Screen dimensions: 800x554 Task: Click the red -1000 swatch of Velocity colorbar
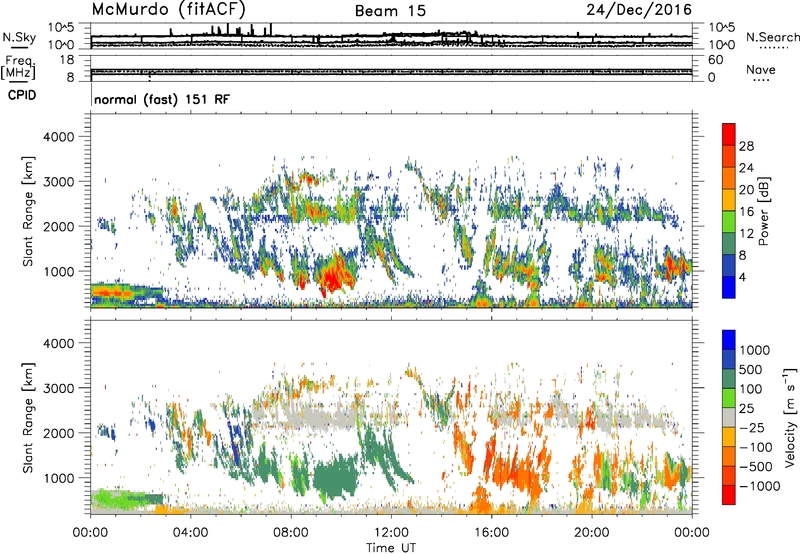click(729, 495)
